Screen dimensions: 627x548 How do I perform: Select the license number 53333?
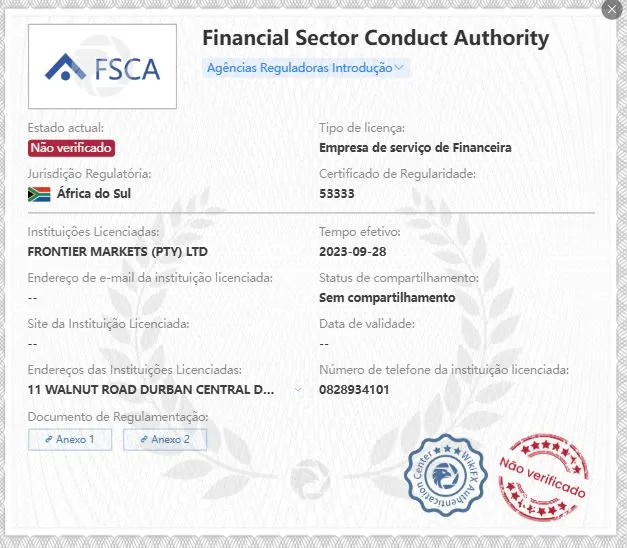337,194
